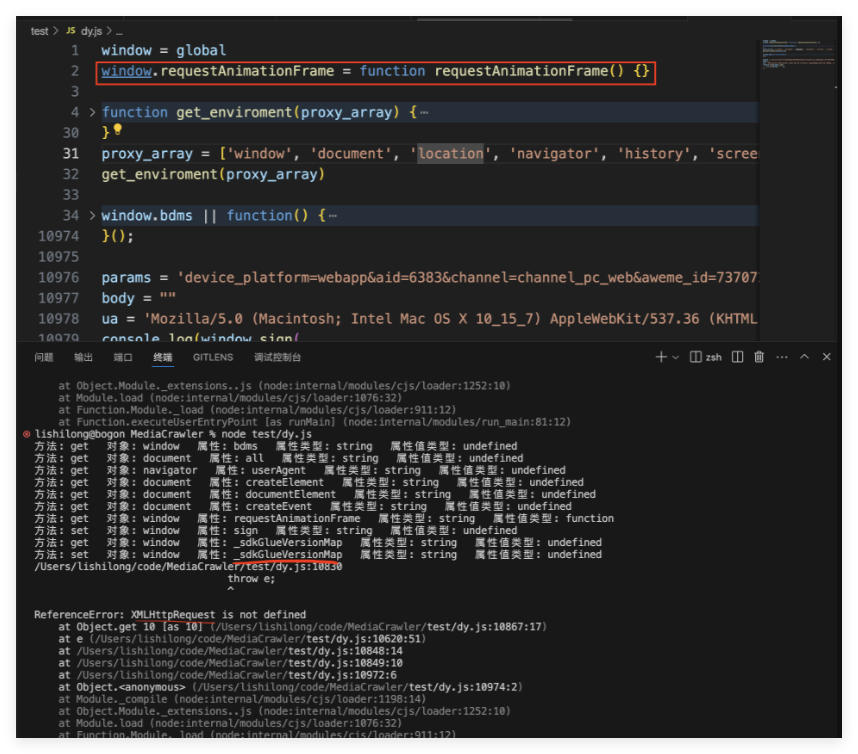Click the underlined 'window' on line 2

[x=126, y=71]
